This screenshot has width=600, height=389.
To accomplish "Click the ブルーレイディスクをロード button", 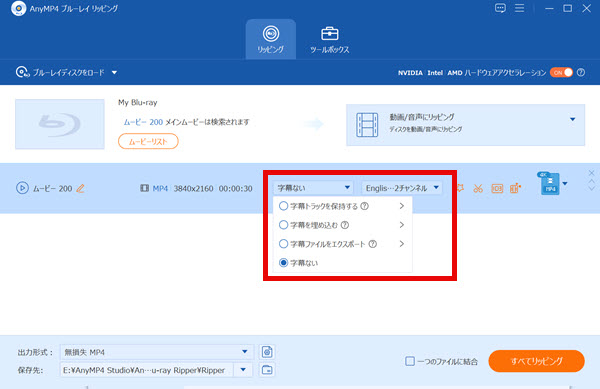I will 61,72.
